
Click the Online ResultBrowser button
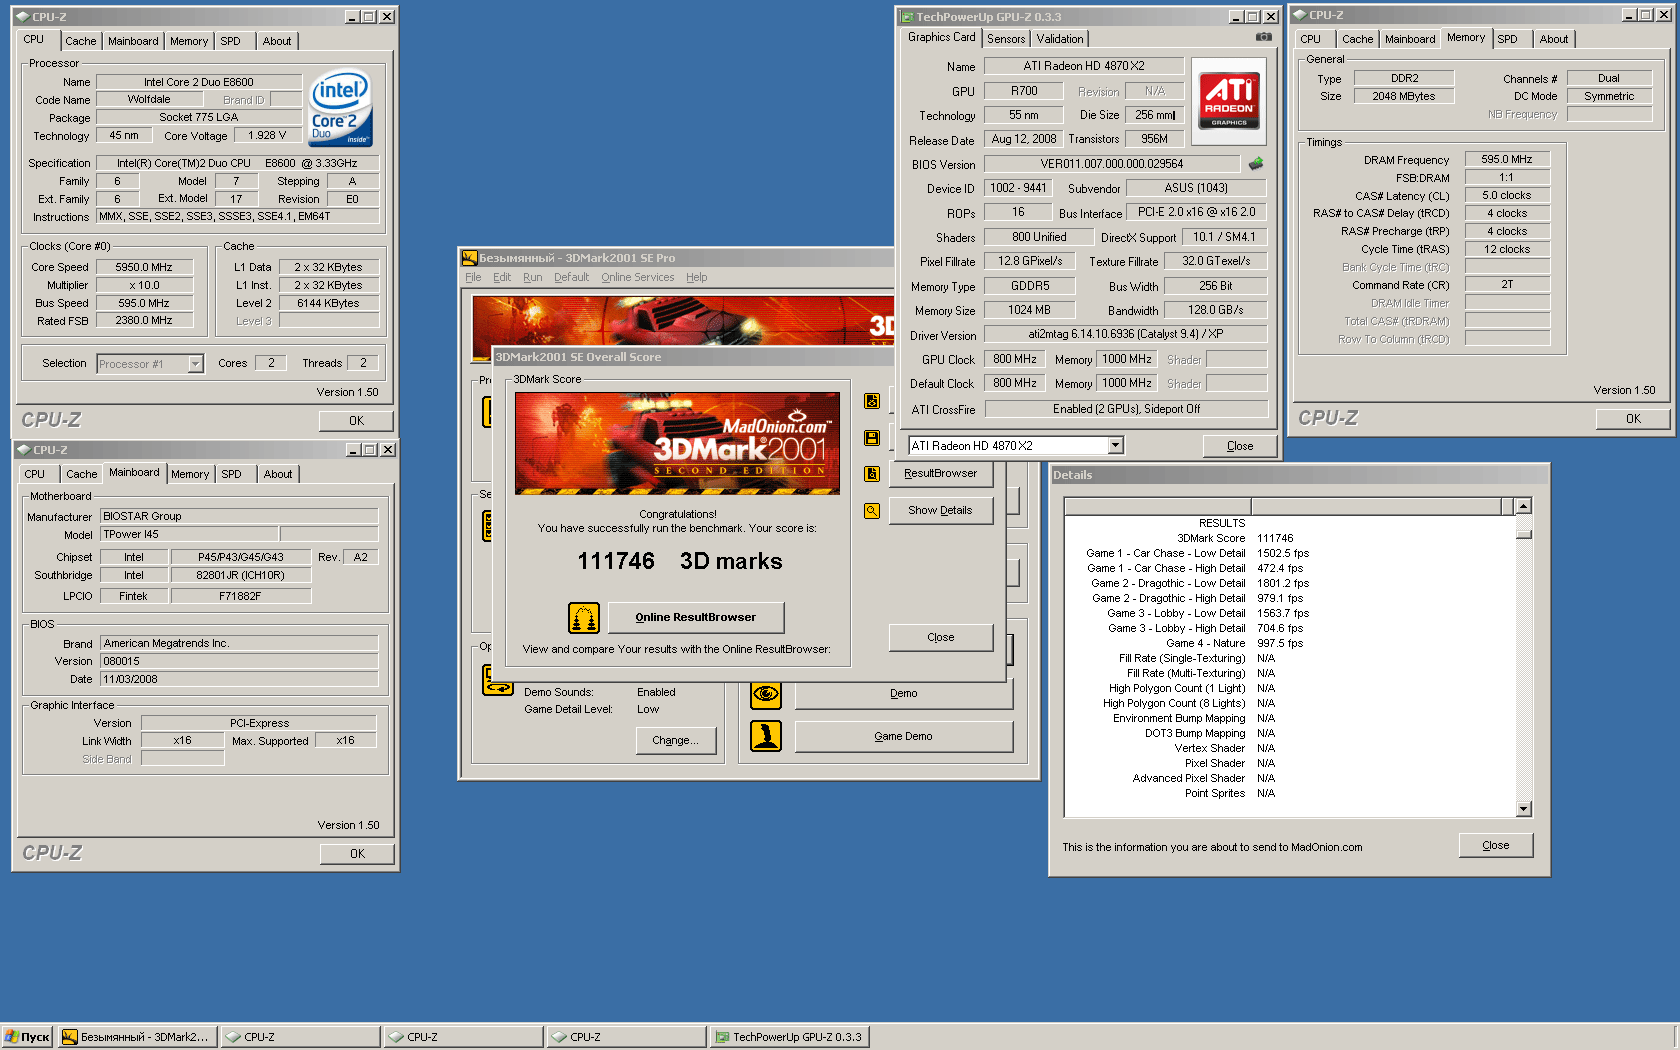coord(696,618)
